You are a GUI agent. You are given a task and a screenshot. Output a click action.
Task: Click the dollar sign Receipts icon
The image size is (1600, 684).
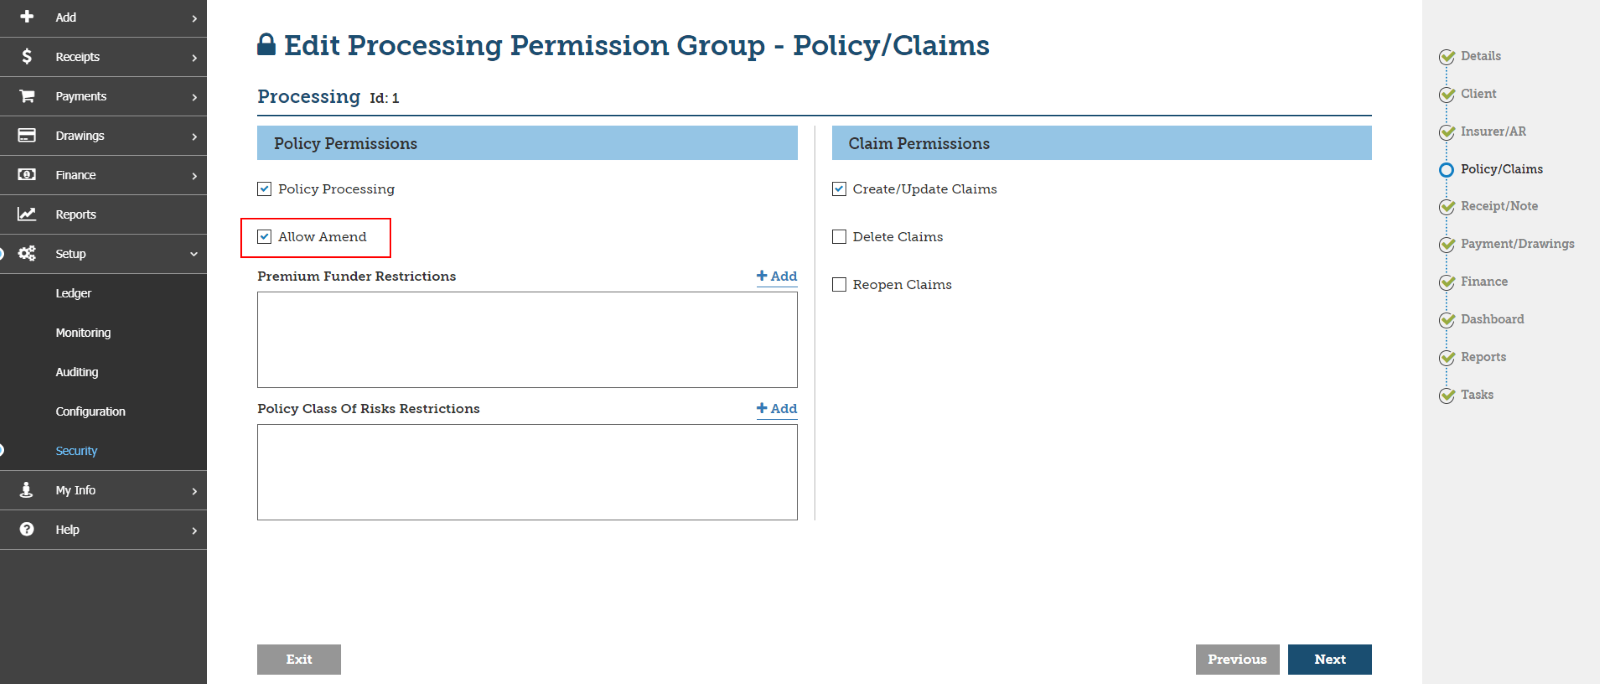(x=27, y=57)
